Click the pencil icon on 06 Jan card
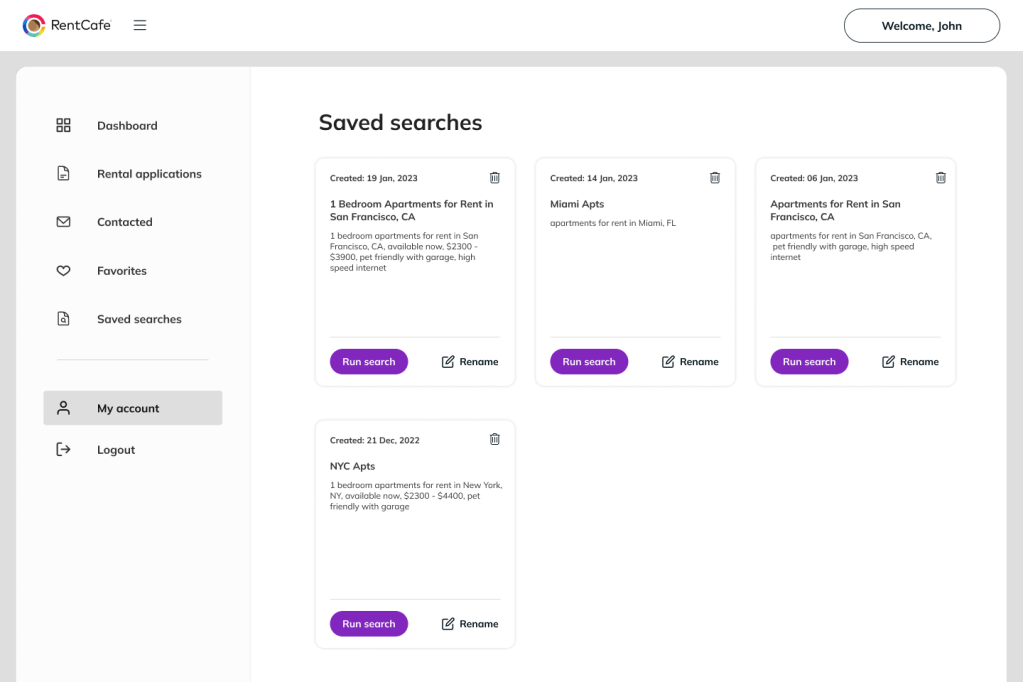This screenshot has height=682, width=1023. pyautogui.click(x=888, y=362)
